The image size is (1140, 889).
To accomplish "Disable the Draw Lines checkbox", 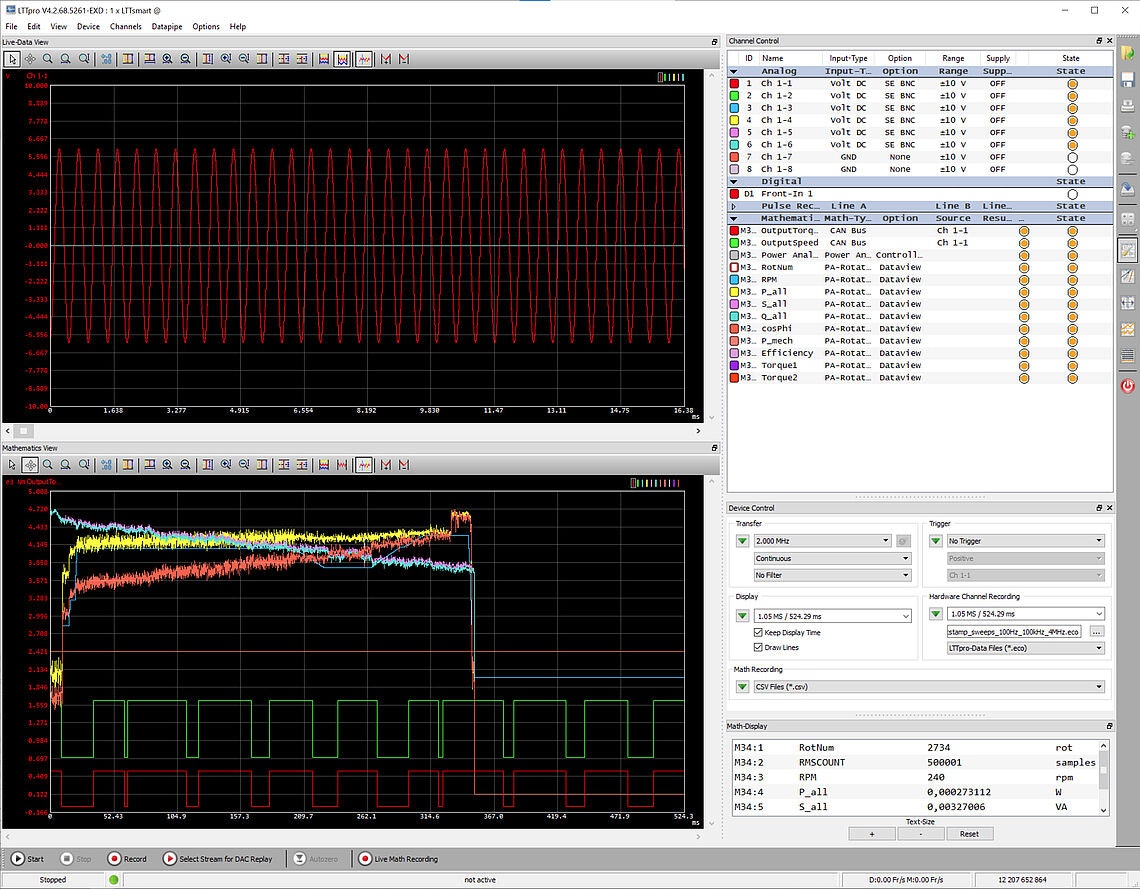I will click(758, 647).
